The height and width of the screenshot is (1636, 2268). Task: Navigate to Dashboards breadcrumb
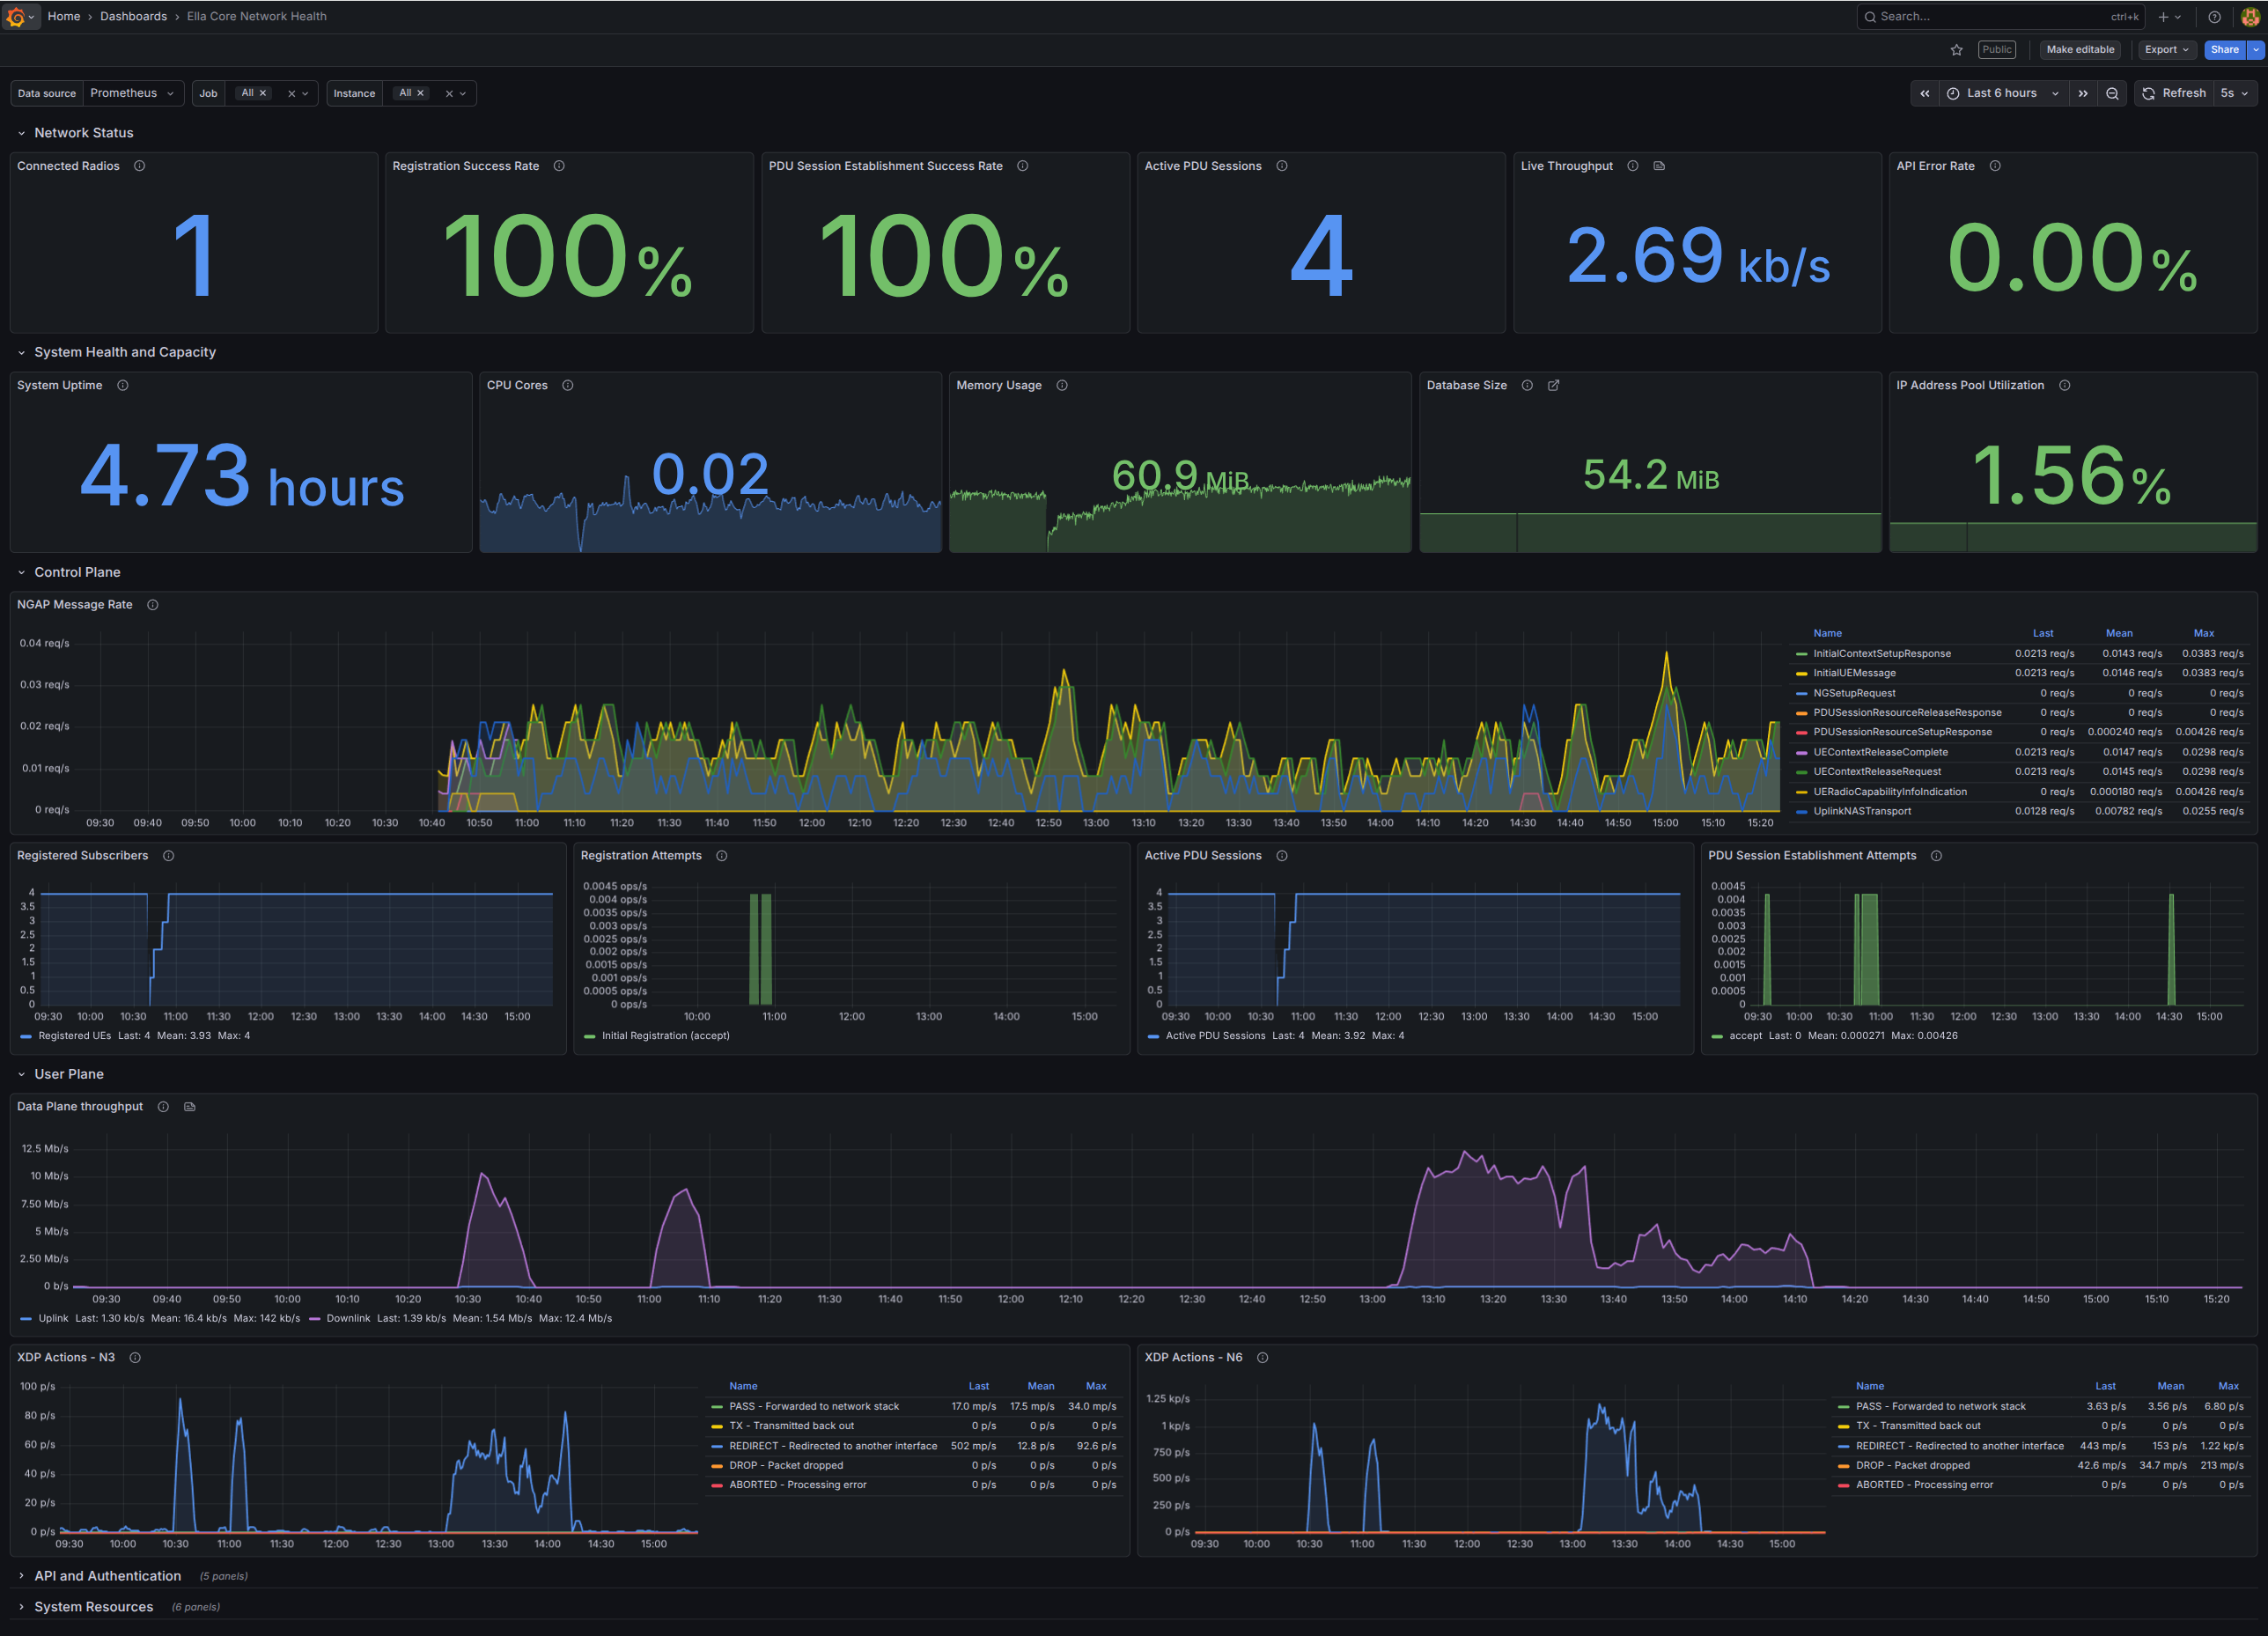(x=133, y=16)
